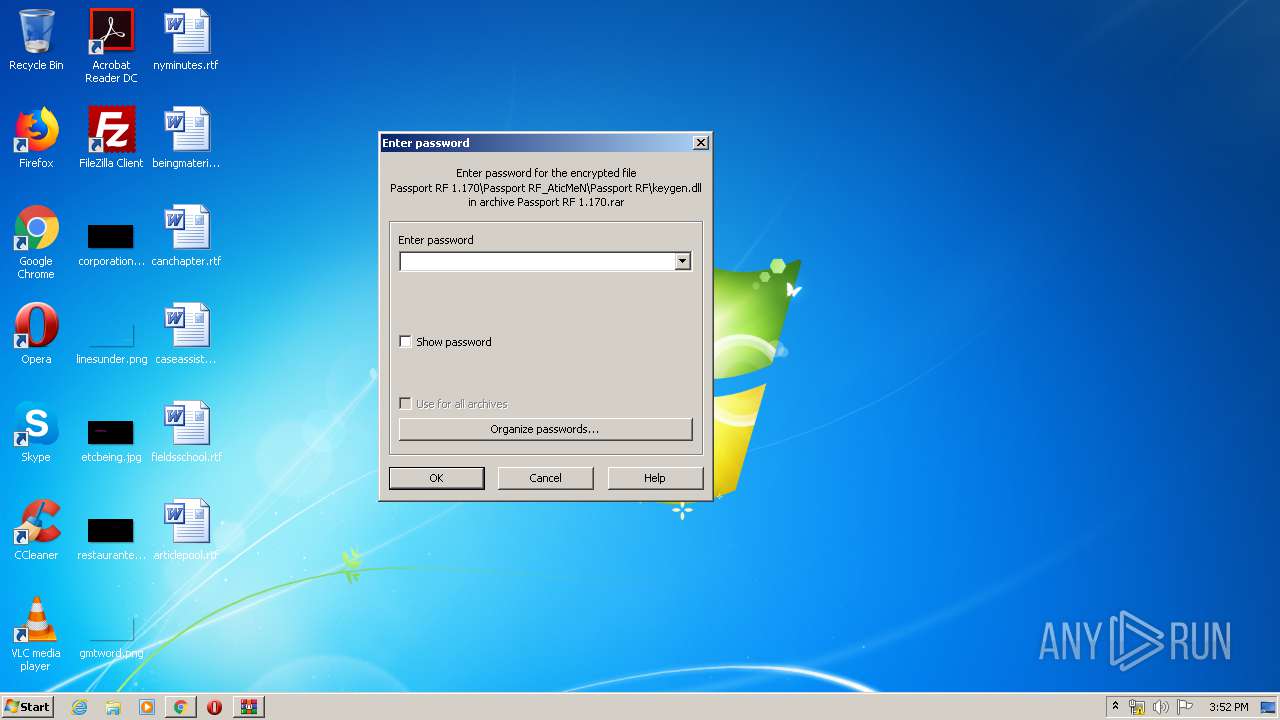Screen dimensions: 1280x720
Task: Open the Recycle Bin desktop icon
Action: pos(36,41)
